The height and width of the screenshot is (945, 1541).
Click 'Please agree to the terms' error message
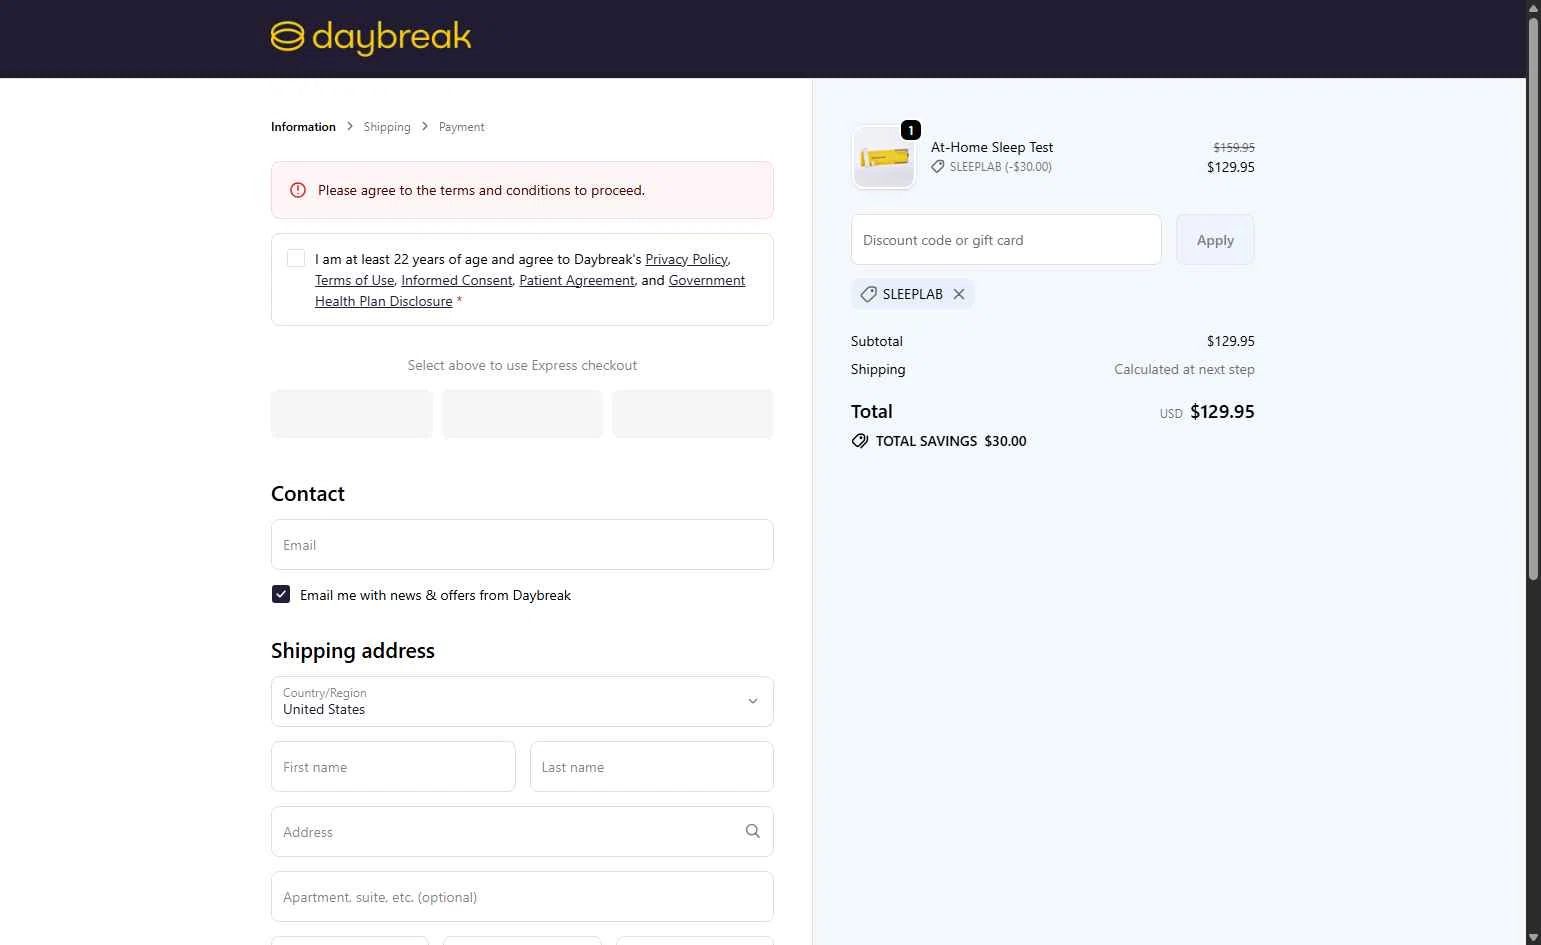(481, 190)
